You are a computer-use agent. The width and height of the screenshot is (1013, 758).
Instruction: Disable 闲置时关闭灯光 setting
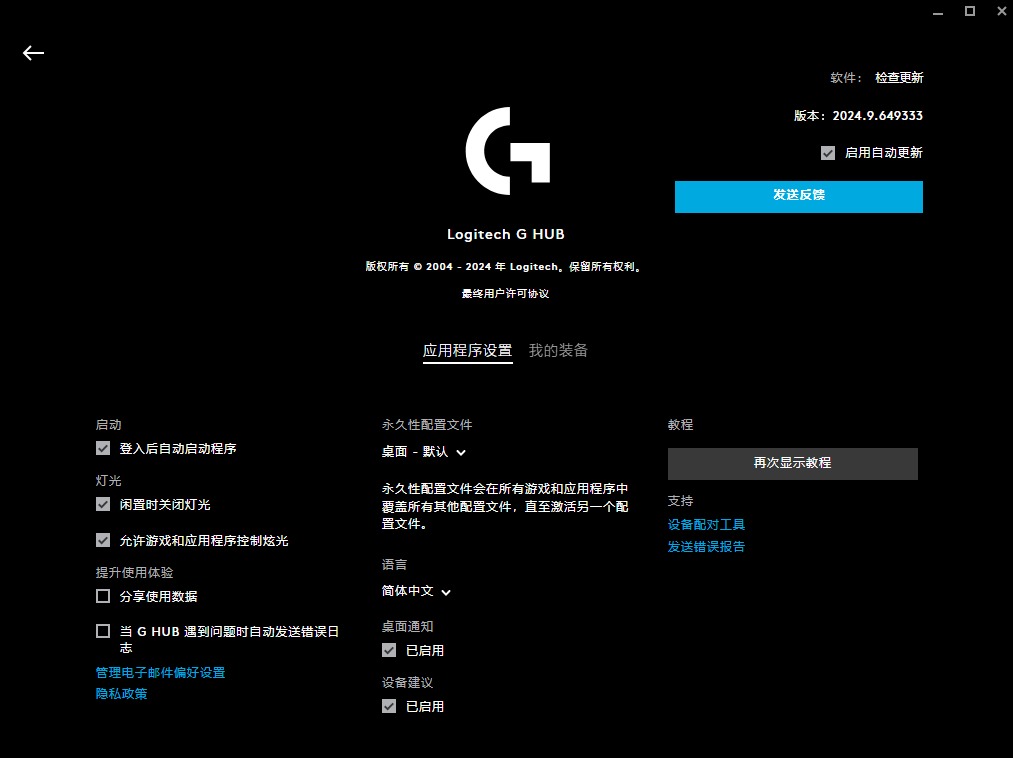103,504
